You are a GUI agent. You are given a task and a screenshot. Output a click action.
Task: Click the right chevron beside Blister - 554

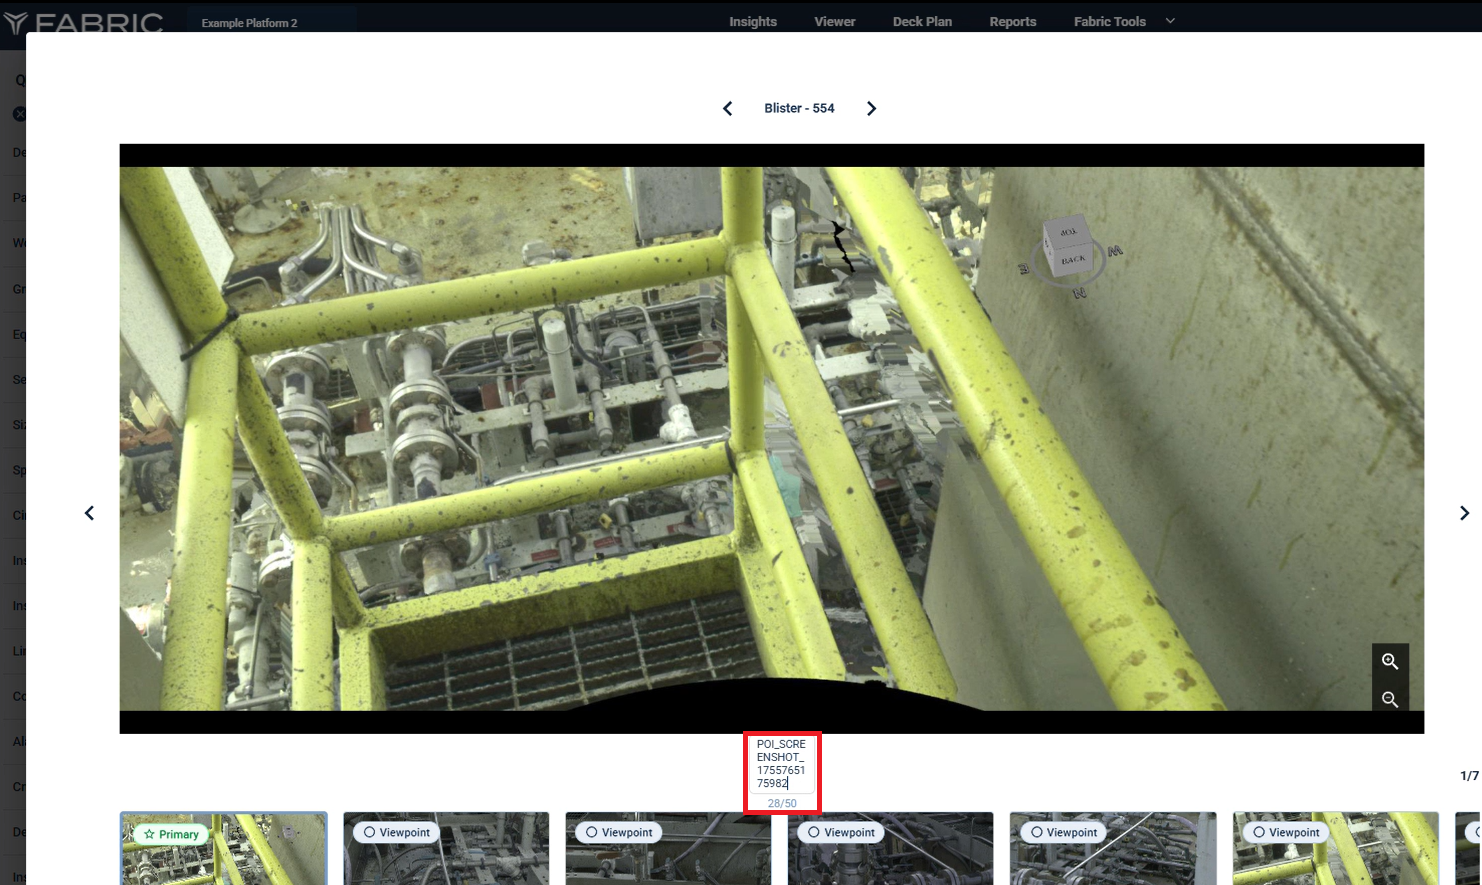[x=871, y=108]
